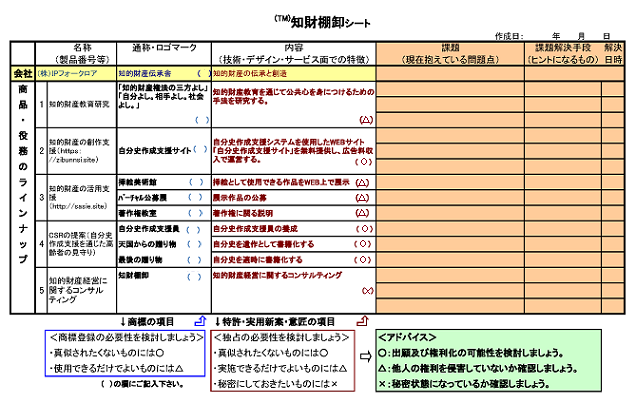Select the 通称・ロゴマーク column header

pos(164,54)
